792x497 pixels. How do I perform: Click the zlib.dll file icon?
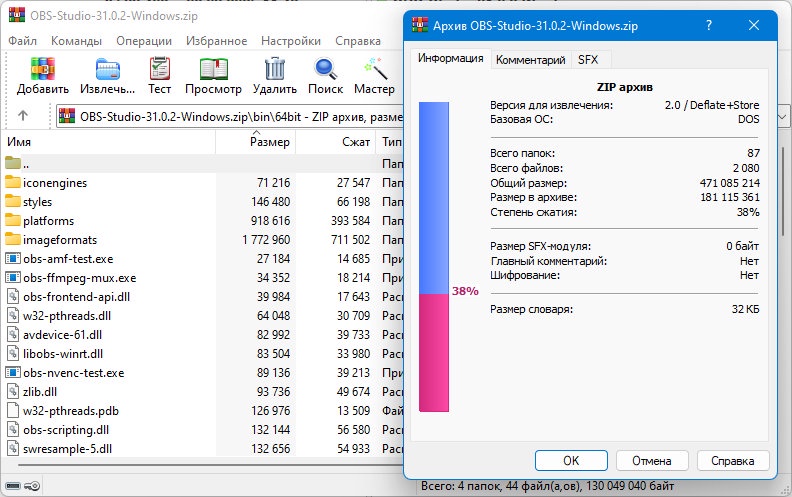coord(13,391)
